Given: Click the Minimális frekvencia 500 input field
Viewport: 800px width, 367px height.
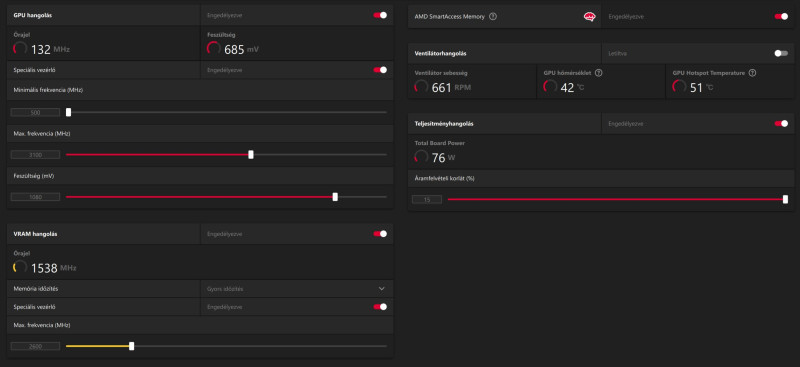Looking at the screenshot, I should (35, 112).
